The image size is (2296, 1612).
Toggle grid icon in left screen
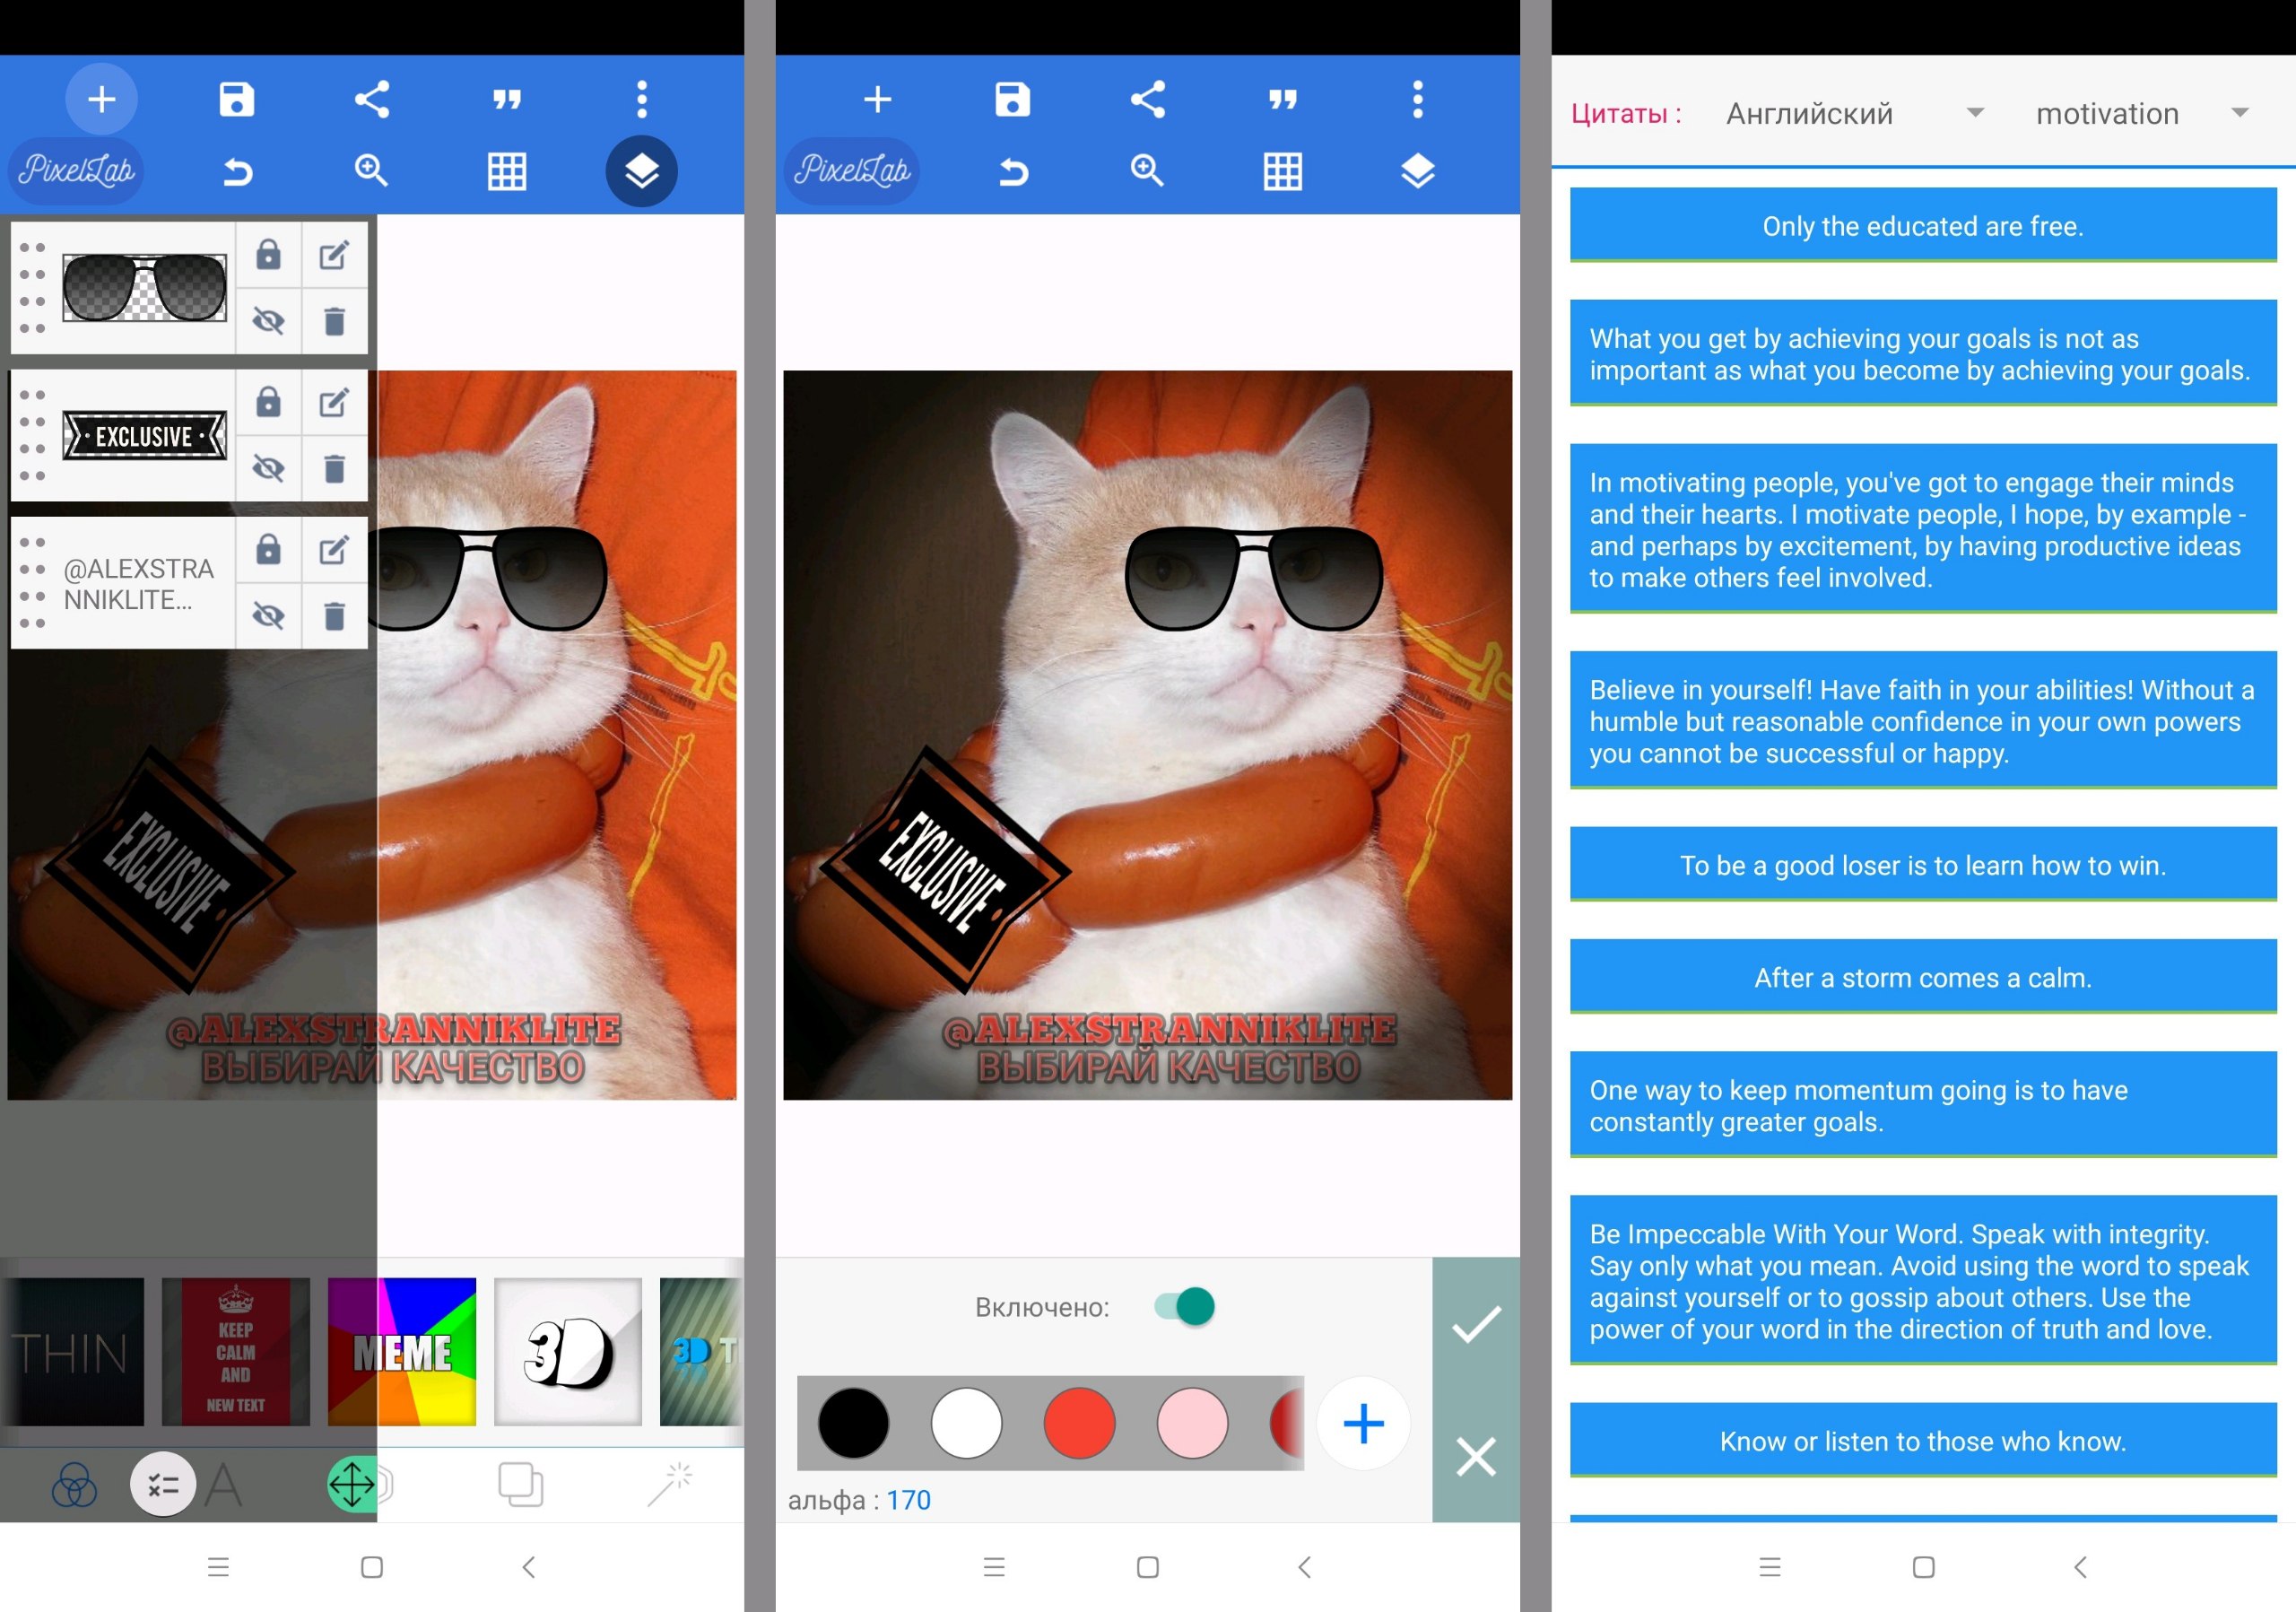click(507, 171)
